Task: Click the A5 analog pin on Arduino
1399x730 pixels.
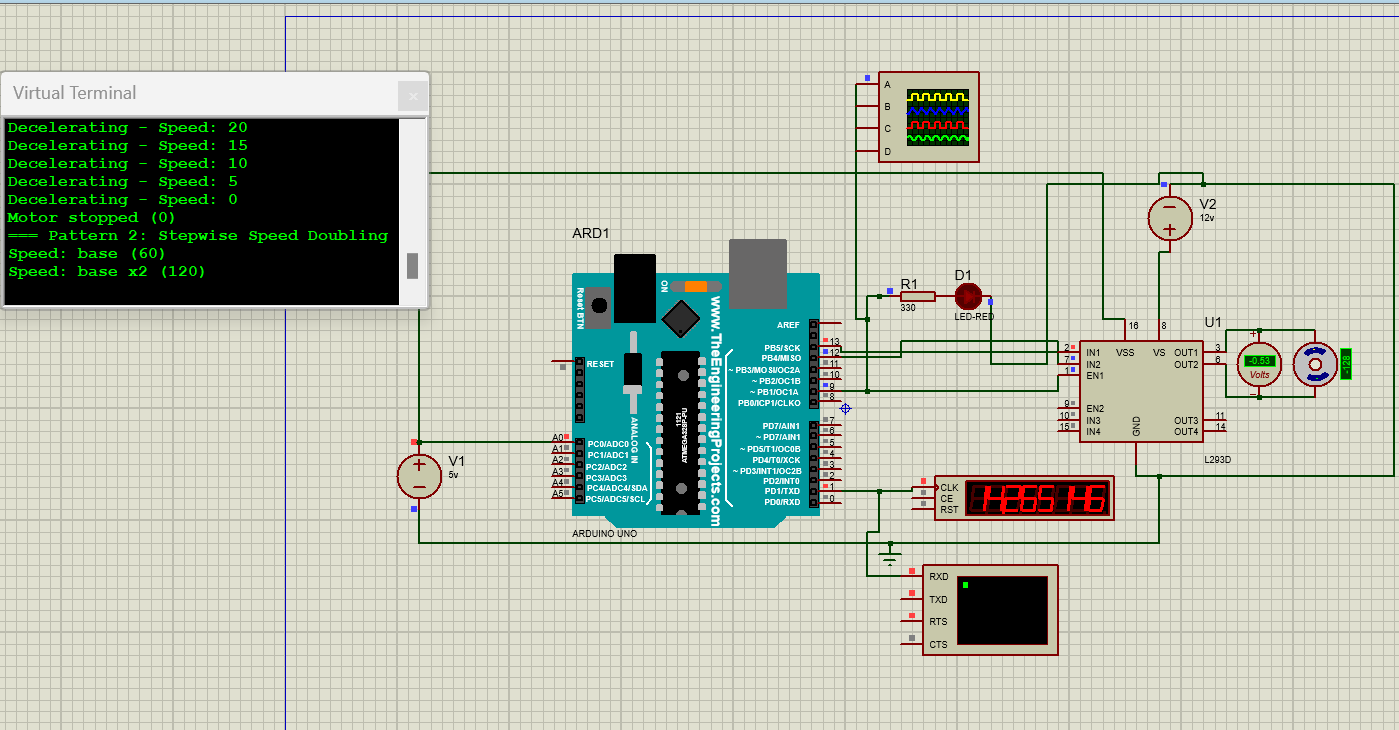Action: coord(560,494)
